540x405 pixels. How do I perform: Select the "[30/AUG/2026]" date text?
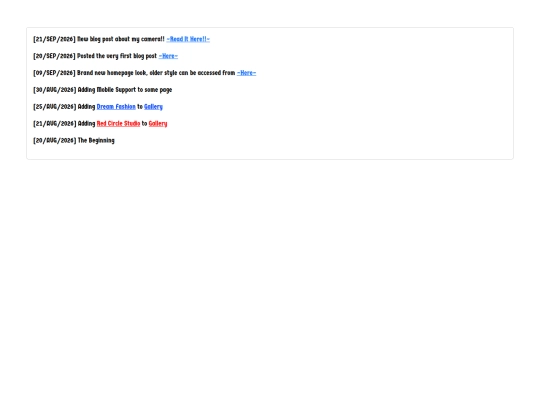click(x=54, y=90)
